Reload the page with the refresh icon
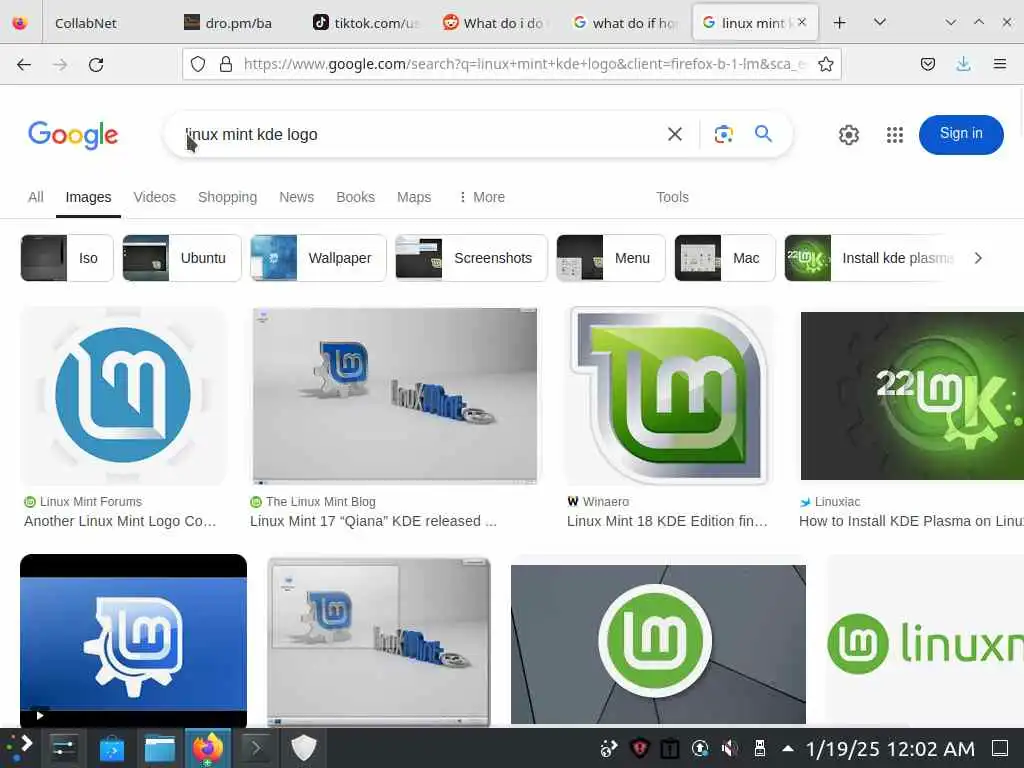Image resolution: width=1024 pixels, height=768 pixels. (96, 65)
